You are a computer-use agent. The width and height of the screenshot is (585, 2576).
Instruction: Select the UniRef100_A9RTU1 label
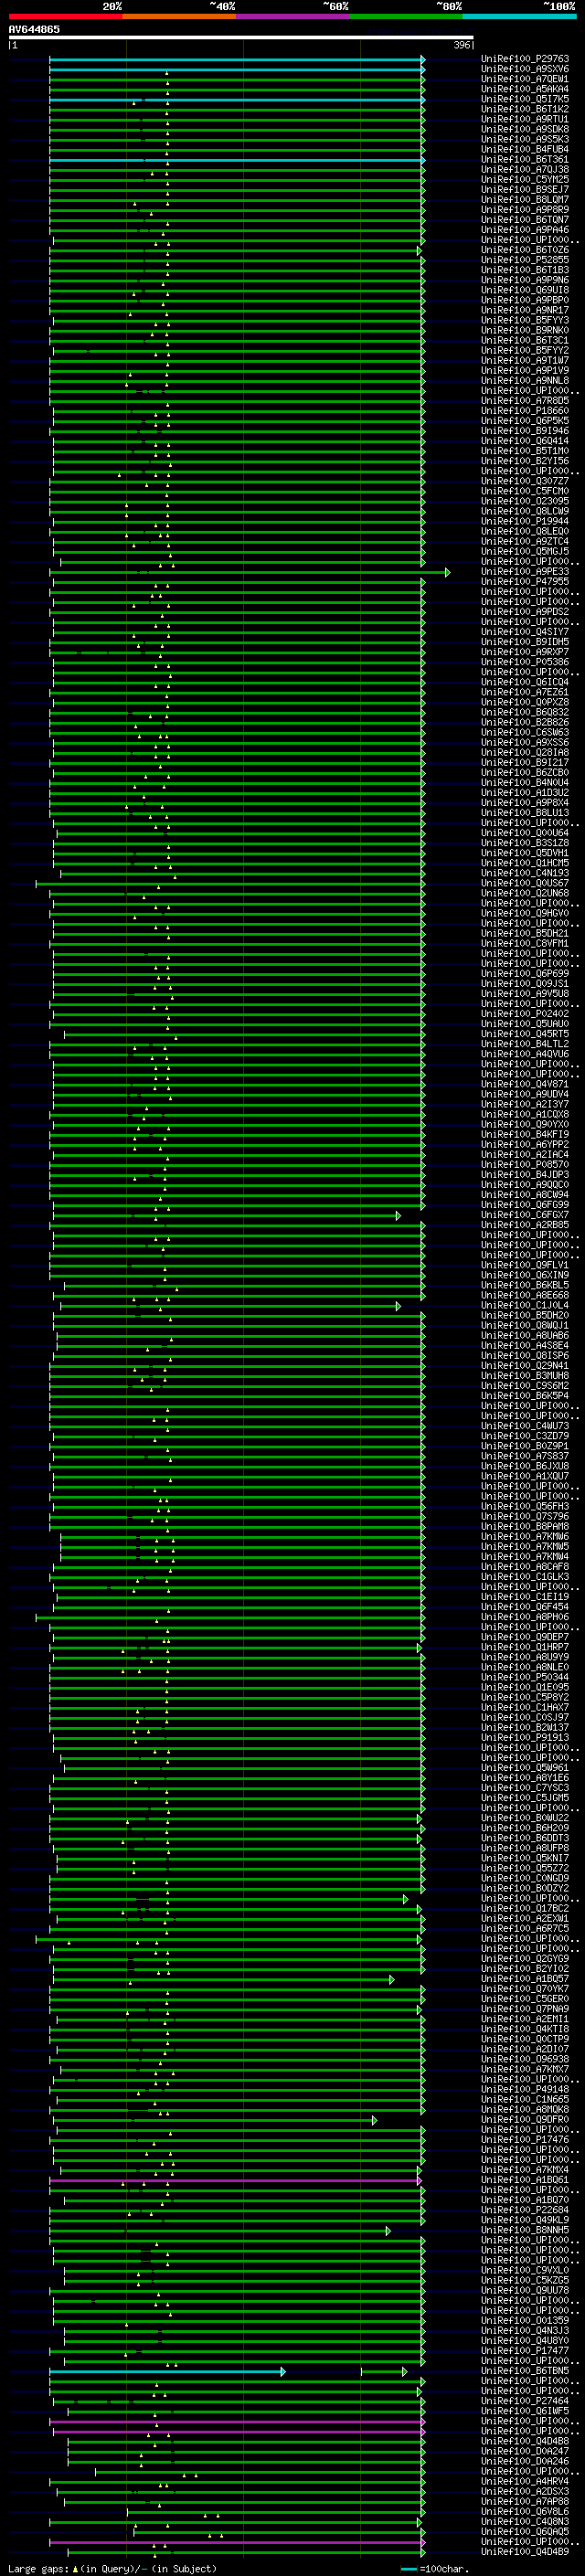tap(525, 119)
